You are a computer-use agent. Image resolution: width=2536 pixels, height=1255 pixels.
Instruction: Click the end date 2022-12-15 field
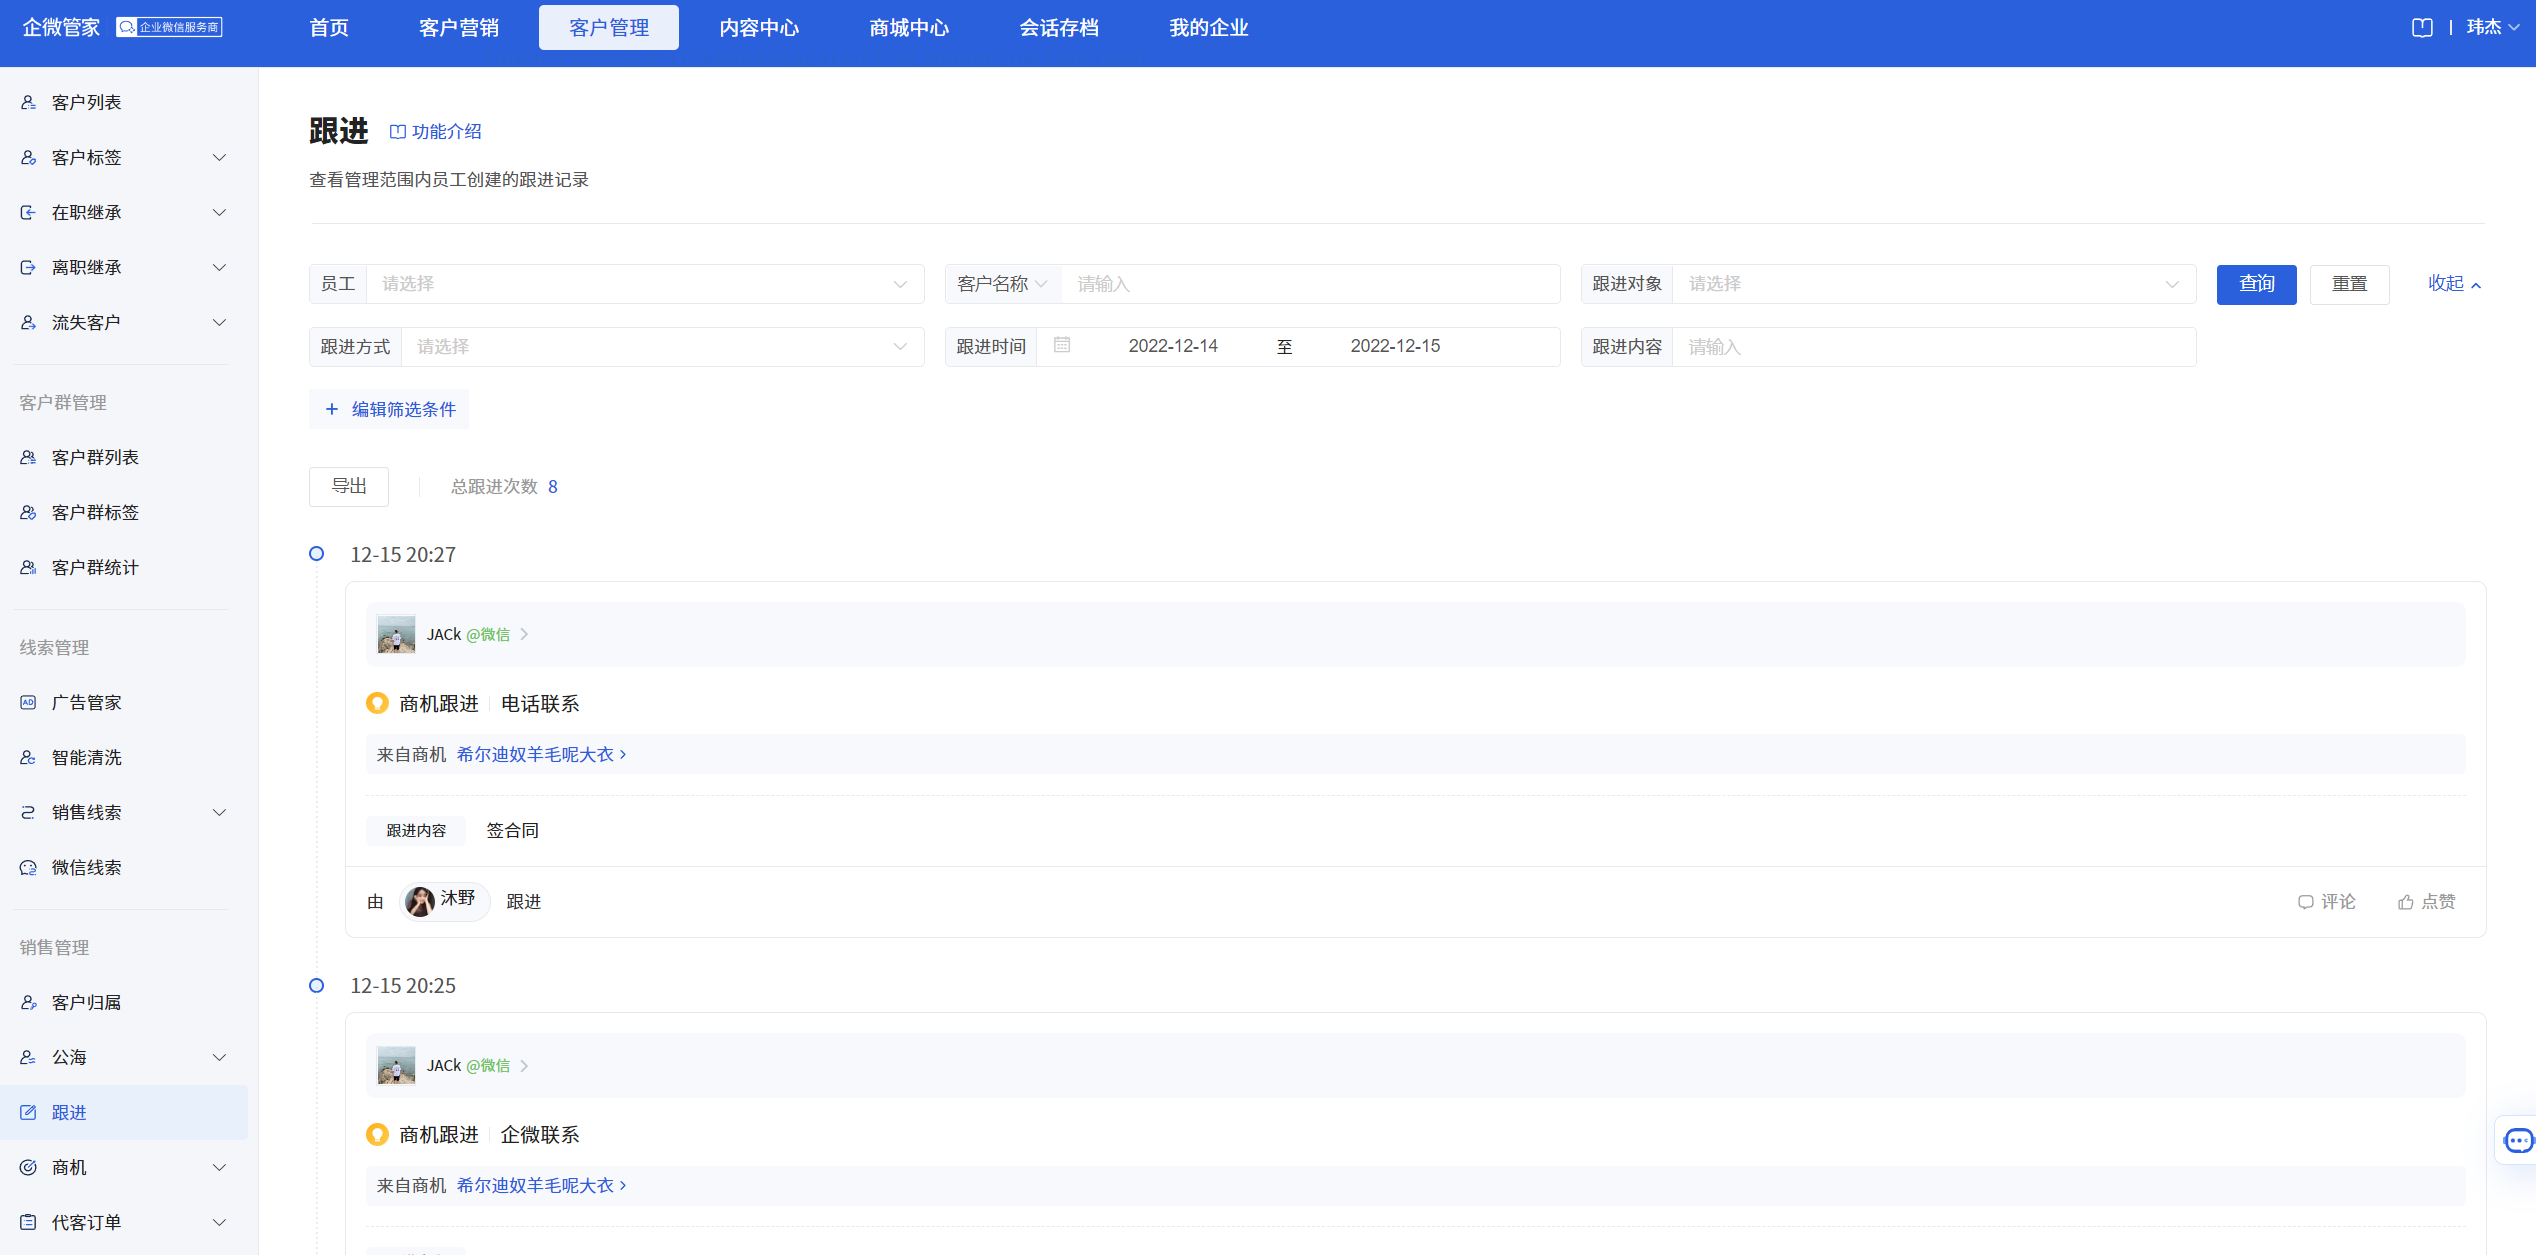click(x=1395, y=346)
